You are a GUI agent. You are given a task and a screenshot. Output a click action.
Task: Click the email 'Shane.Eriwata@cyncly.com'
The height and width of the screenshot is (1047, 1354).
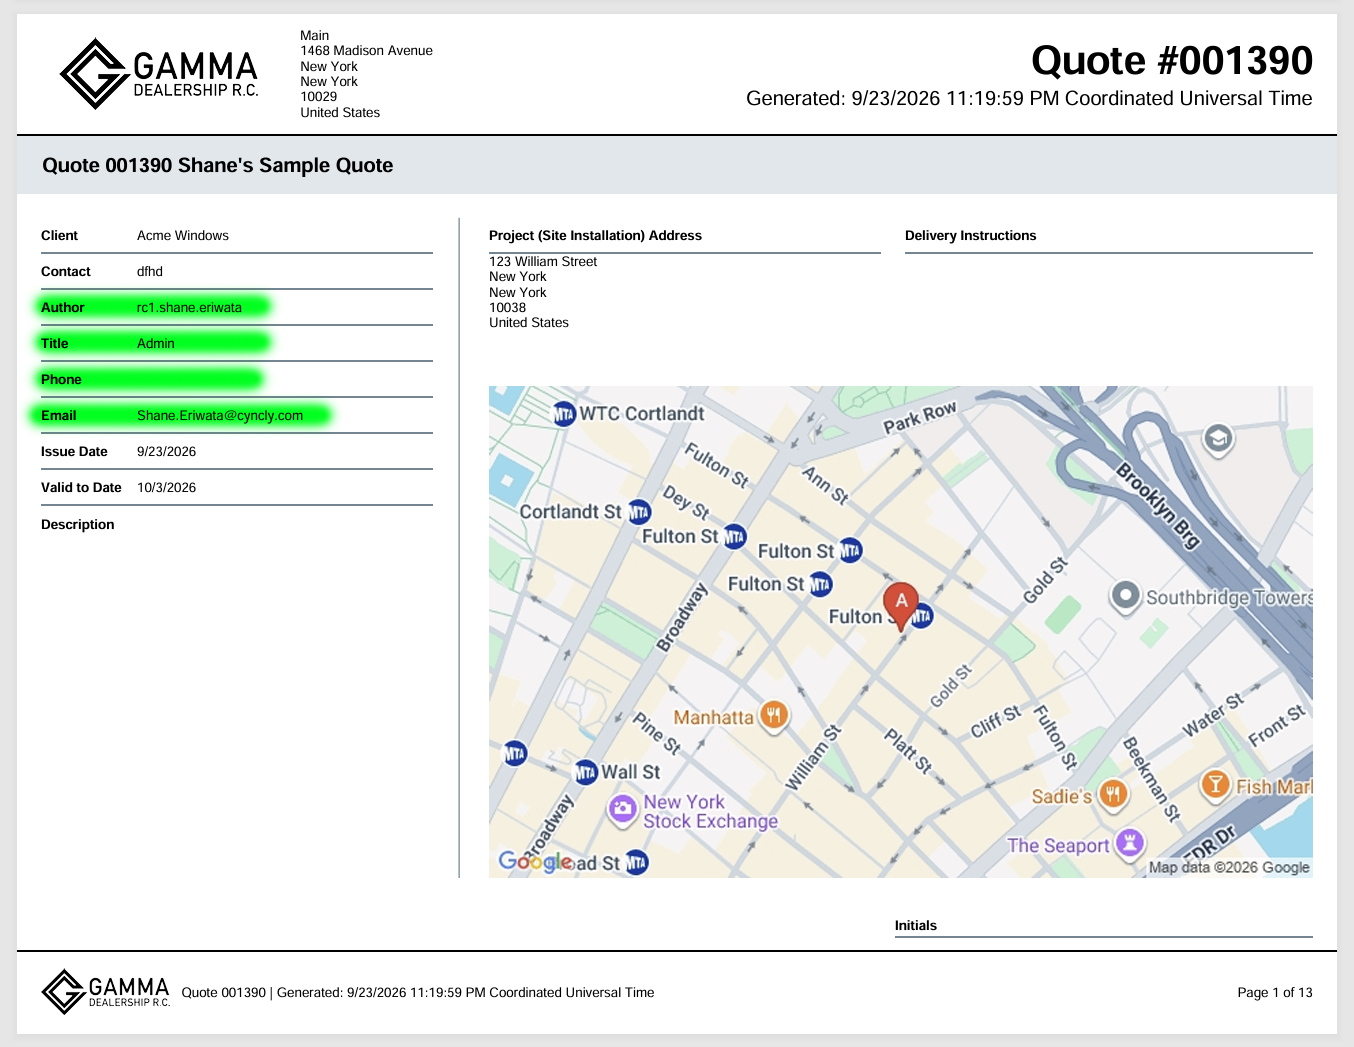pos(219,416)
